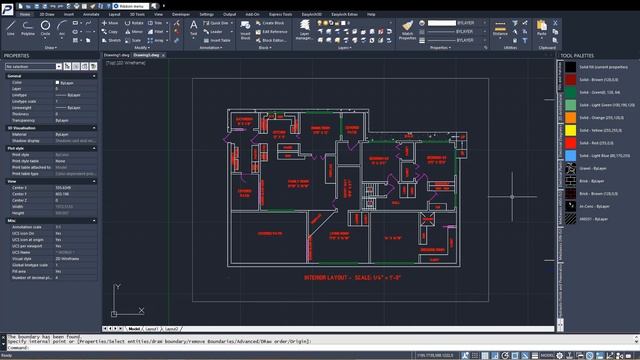Click the Scale command

[133, 40]
